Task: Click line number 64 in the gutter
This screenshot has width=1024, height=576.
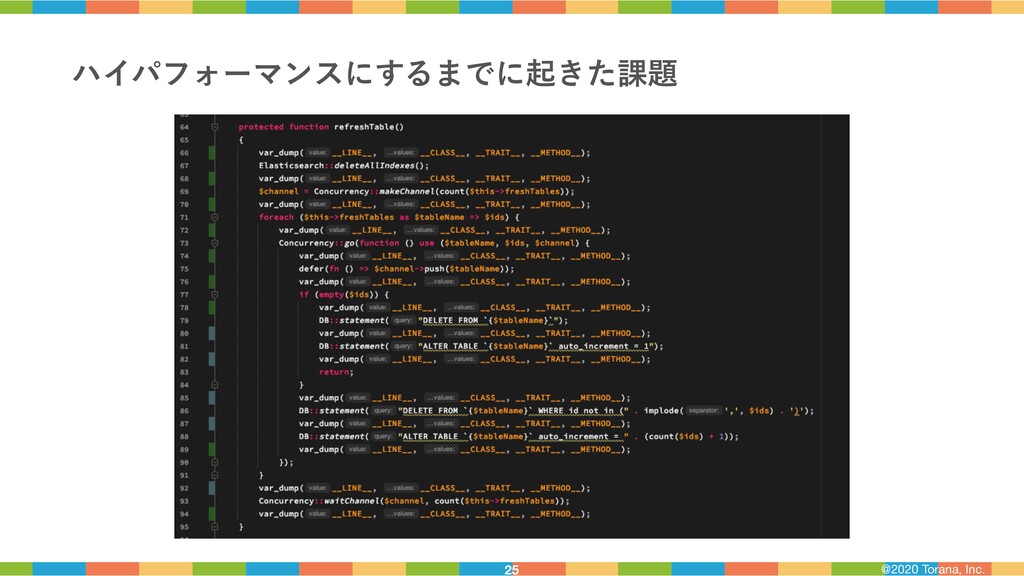Action: pos(184,127)
